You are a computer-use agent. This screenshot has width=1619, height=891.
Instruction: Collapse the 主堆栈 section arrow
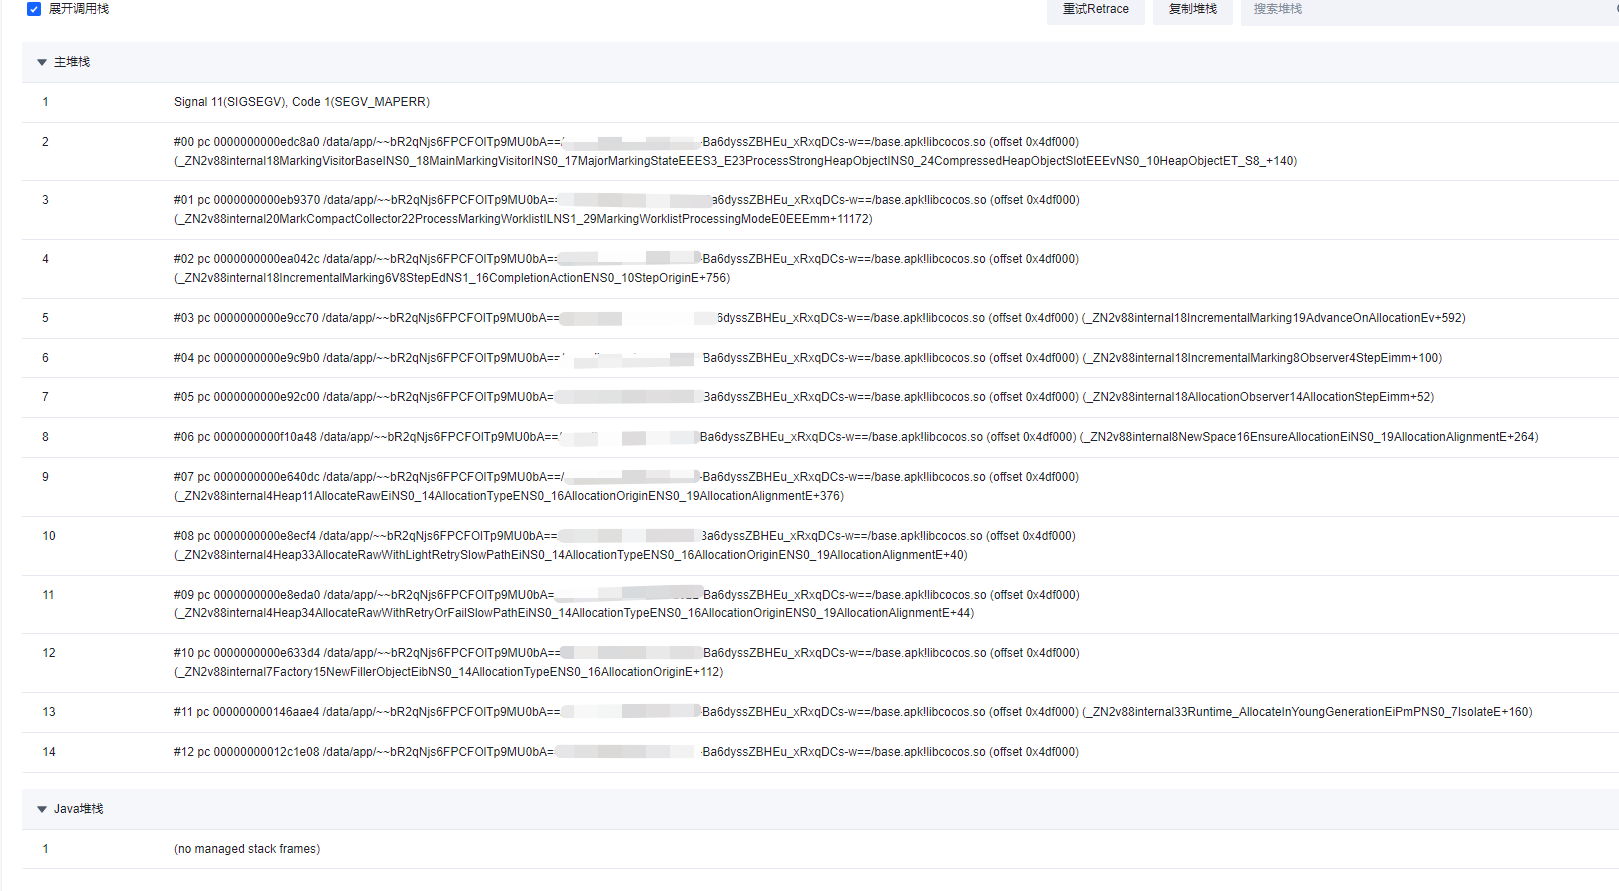(42, 62)
